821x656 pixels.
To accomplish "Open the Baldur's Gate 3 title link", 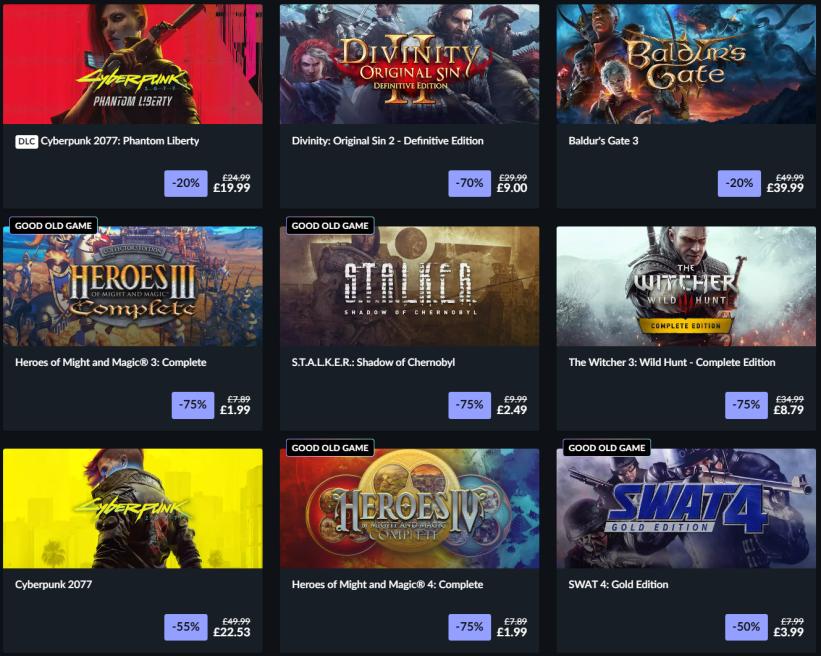I will [x=603, y=141].
